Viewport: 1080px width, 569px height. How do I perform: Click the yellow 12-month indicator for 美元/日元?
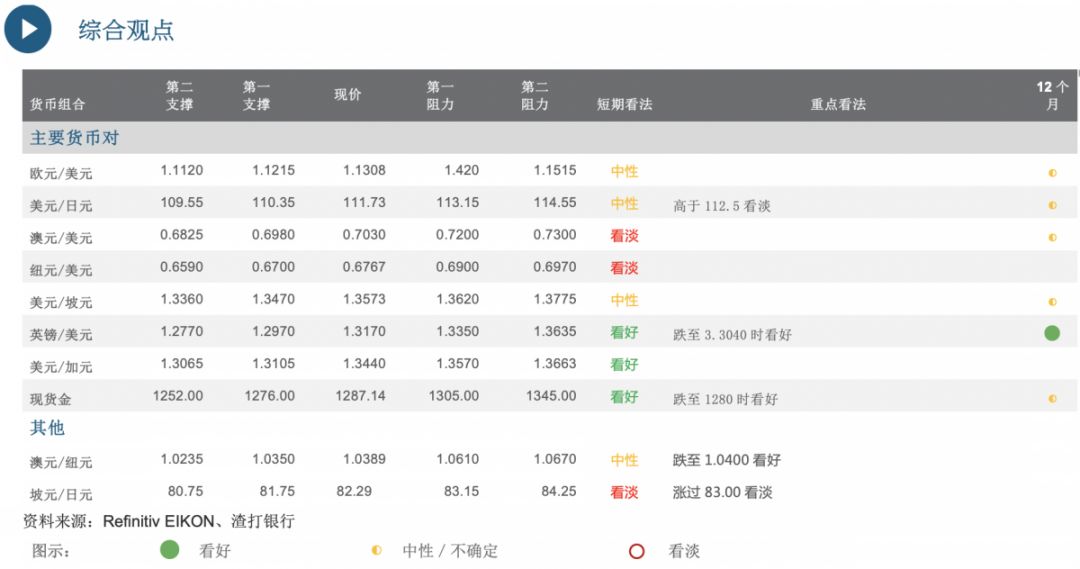click(x=1052, y=205)
